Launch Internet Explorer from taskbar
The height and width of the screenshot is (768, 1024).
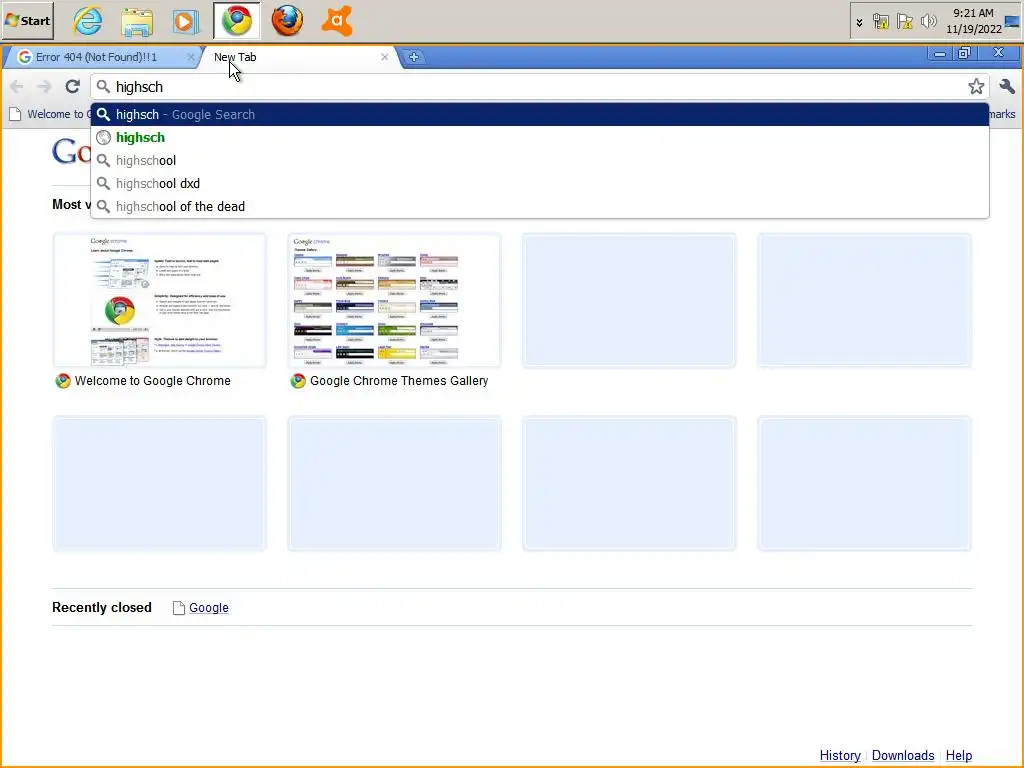point(88,21)
